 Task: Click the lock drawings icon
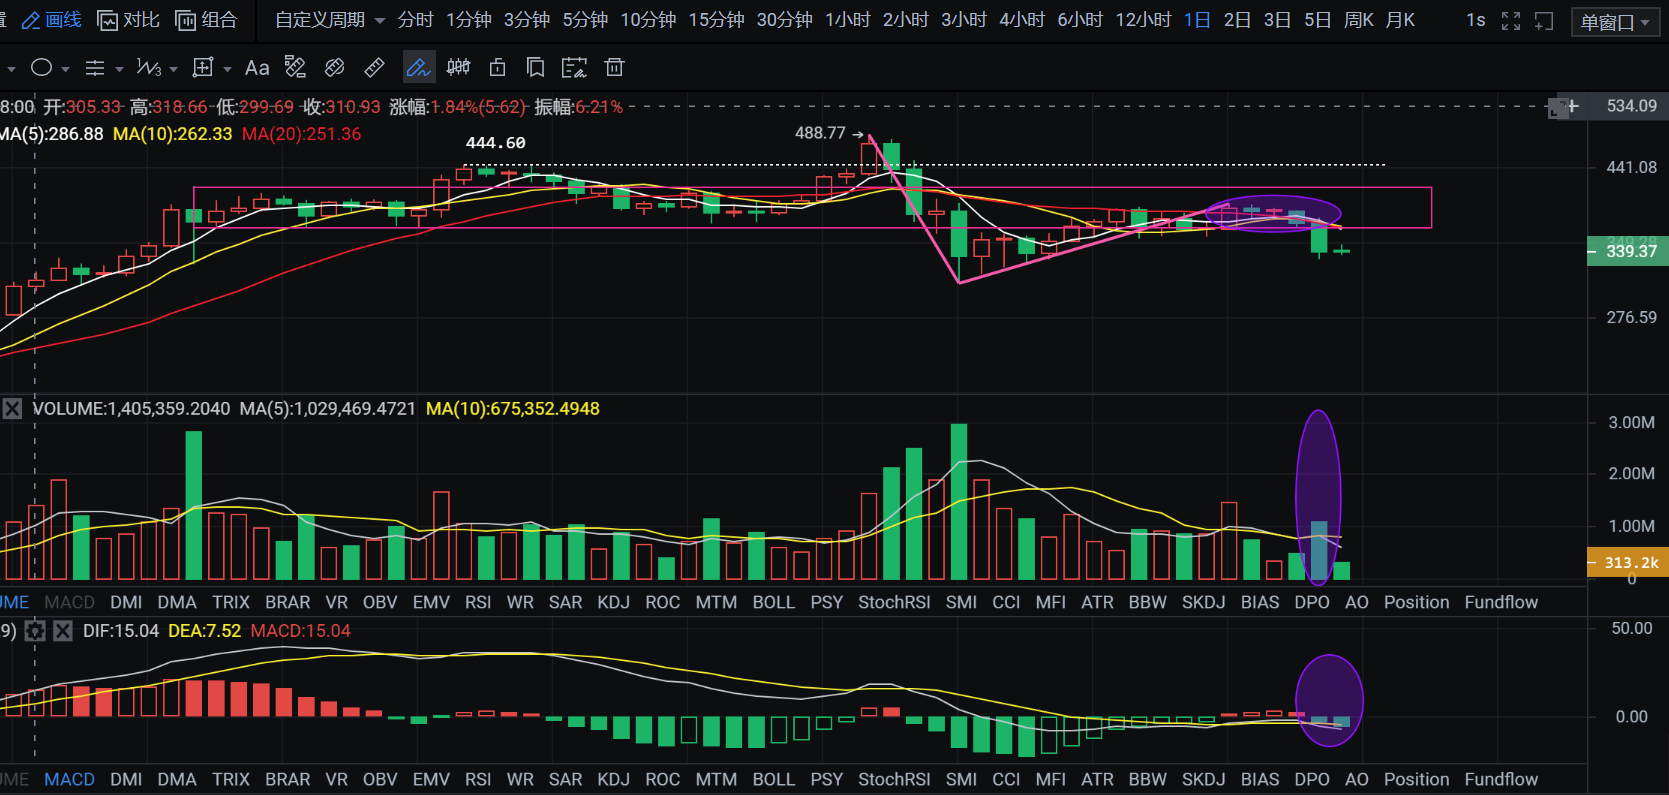pyautogui.click(x=497, y=67)
